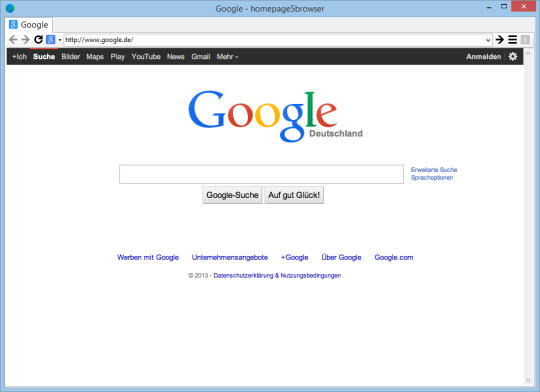Click the scrollbar up arrow
This screenshot has height=392, width=540.
click(528, 54)
